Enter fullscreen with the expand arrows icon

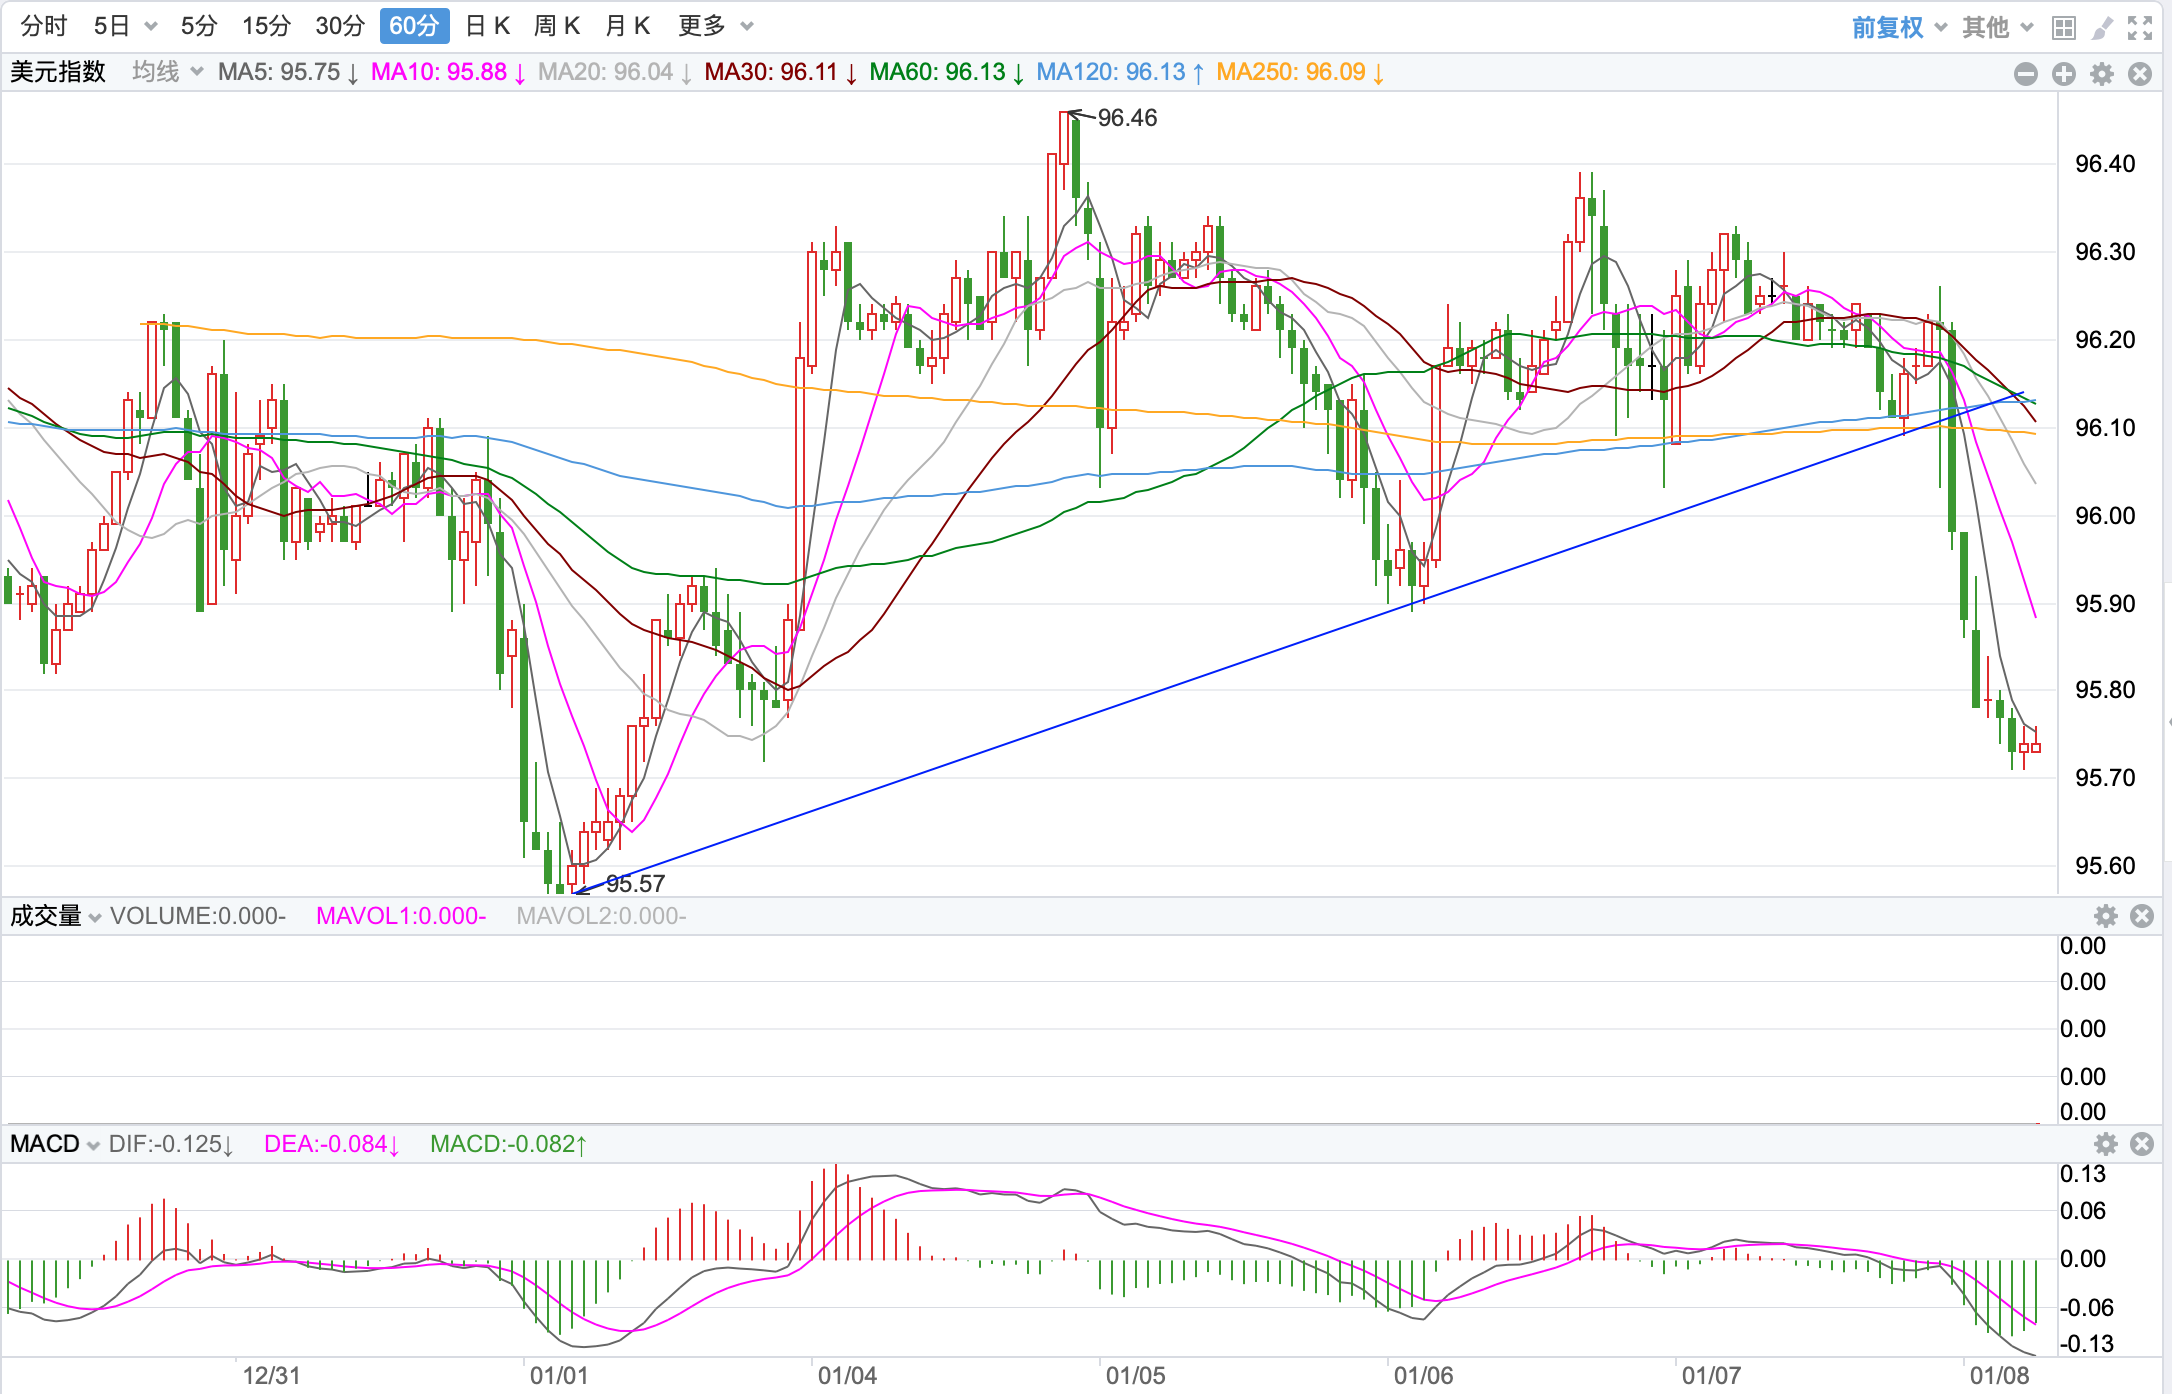click(2140, 28)
